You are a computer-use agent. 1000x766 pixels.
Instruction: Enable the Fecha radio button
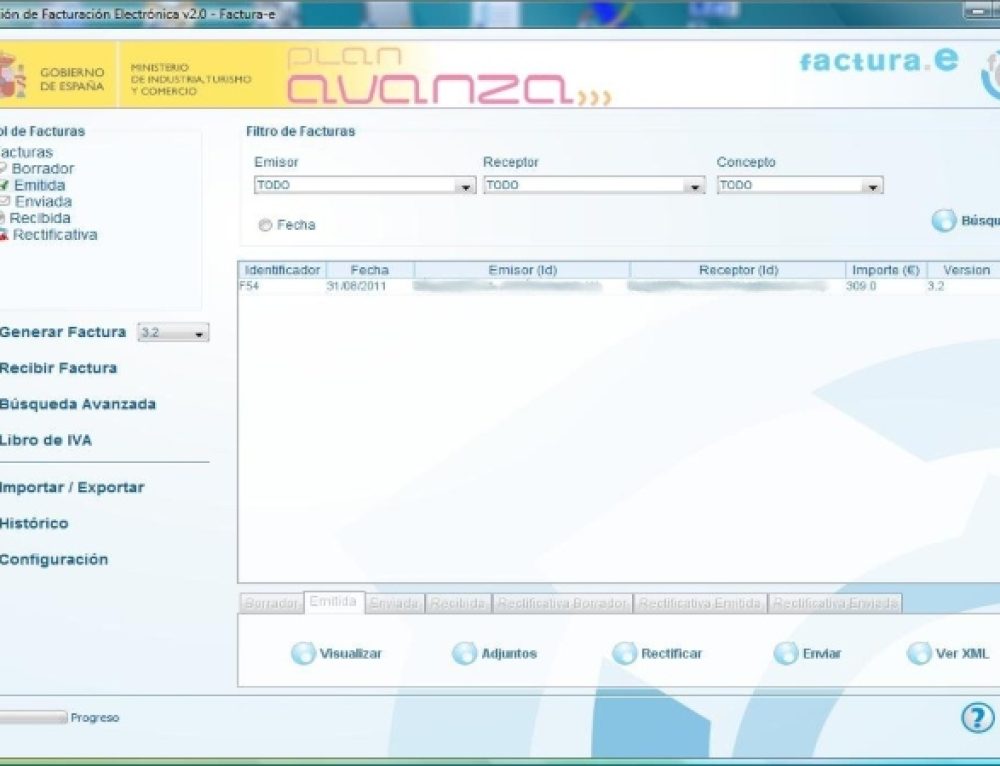(265, 226)
